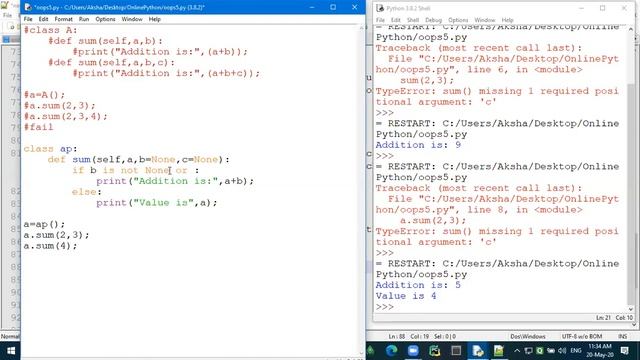Viewport: 640px width, 360px height.
Task: Click 'Addition is: 9' output in shell
Action: click(x=418, y=145)
